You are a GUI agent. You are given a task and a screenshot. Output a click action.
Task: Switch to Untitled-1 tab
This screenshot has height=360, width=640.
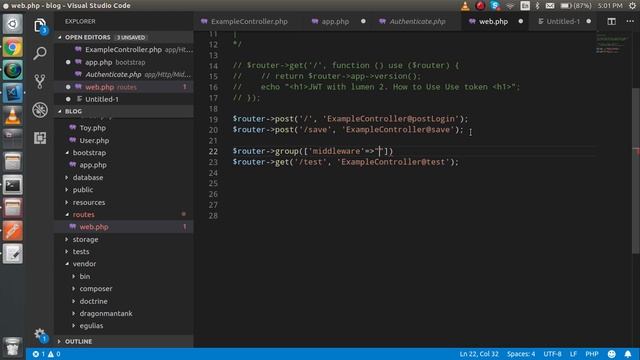563,21
